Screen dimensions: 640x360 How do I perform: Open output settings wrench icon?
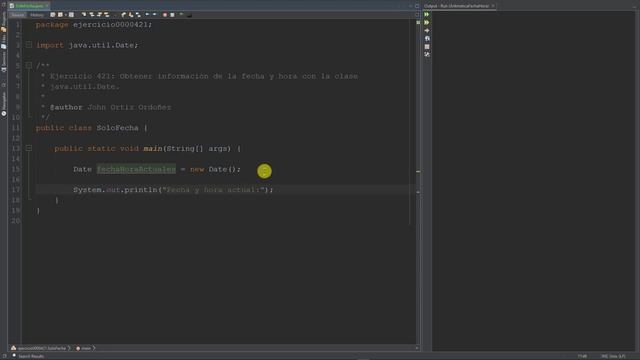(427, 54)
